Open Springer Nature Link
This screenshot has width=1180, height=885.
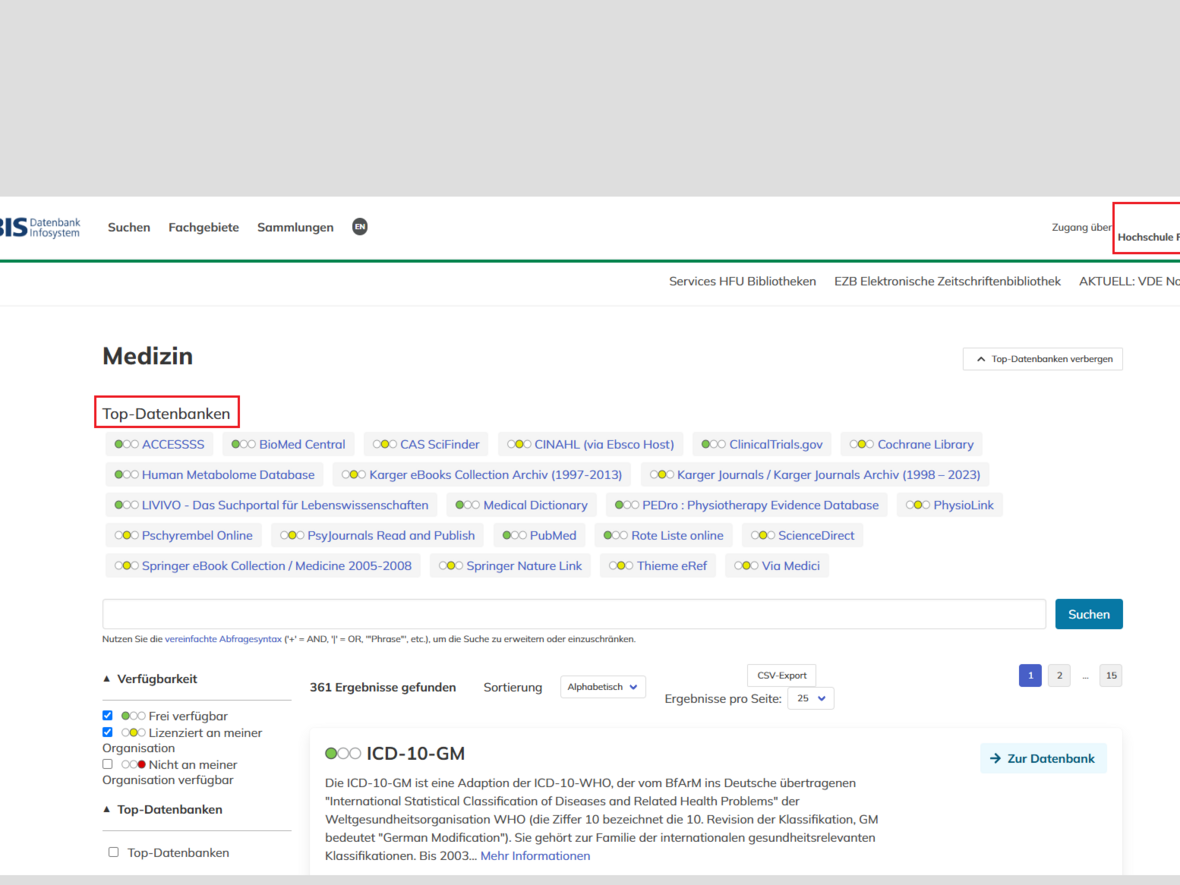(510, 566)
